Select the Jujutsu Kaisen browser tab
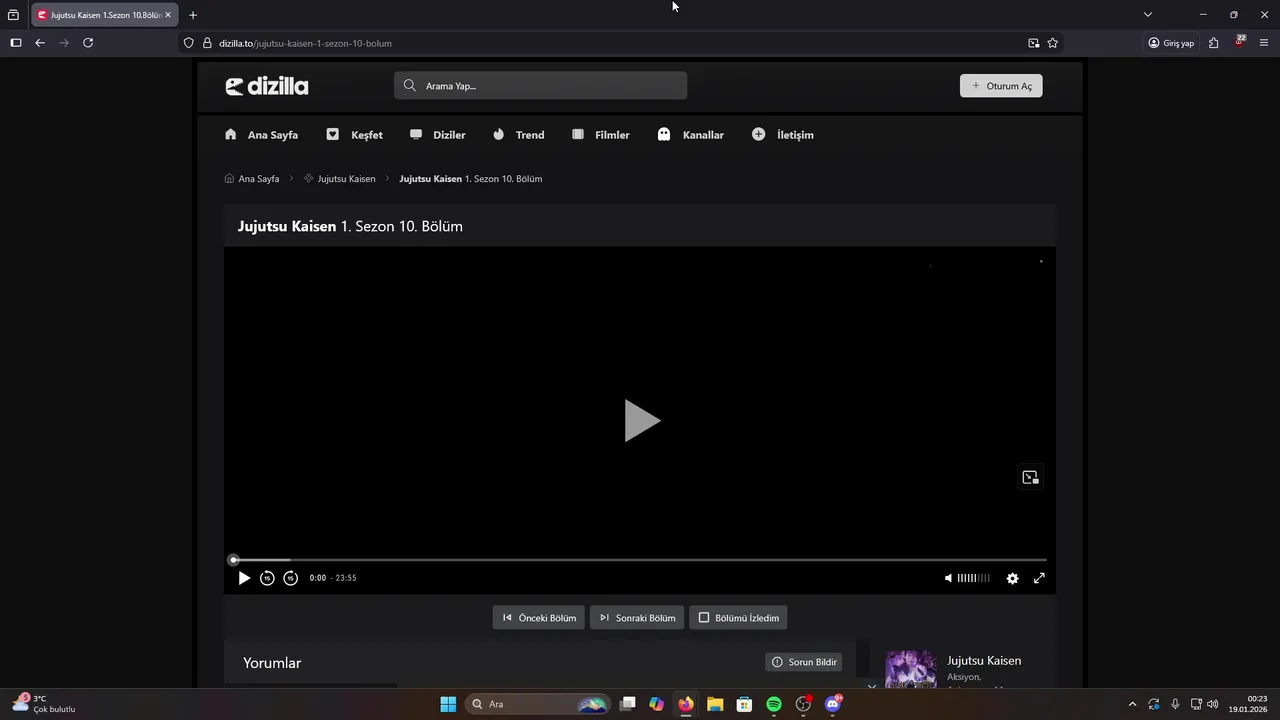 [x=105, y=15]
